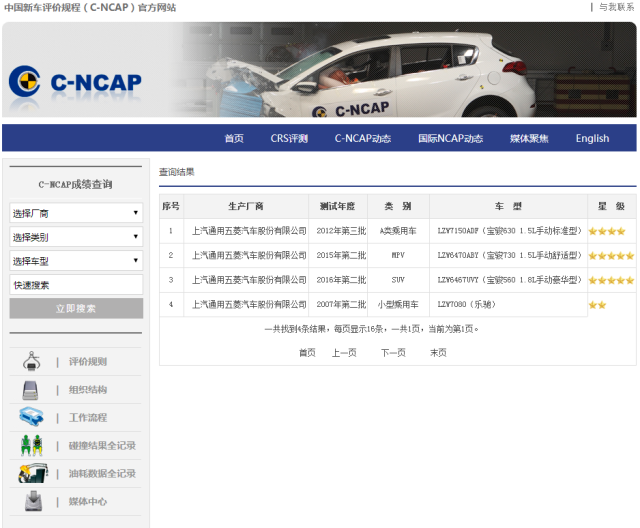This screenshot has width=640, height=528.
Task: Open the 选择厂商 dropdown
Action: [76, 213]
